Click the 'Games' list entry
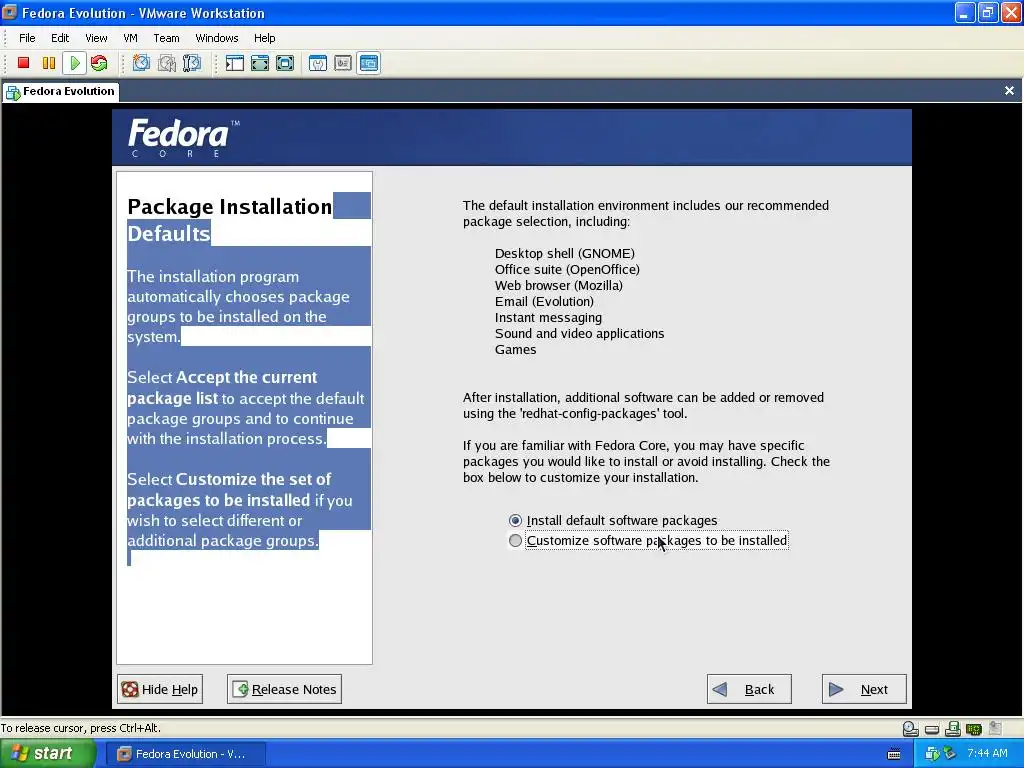The width and height of the screenshot is (1024, 768). point(515,349)
